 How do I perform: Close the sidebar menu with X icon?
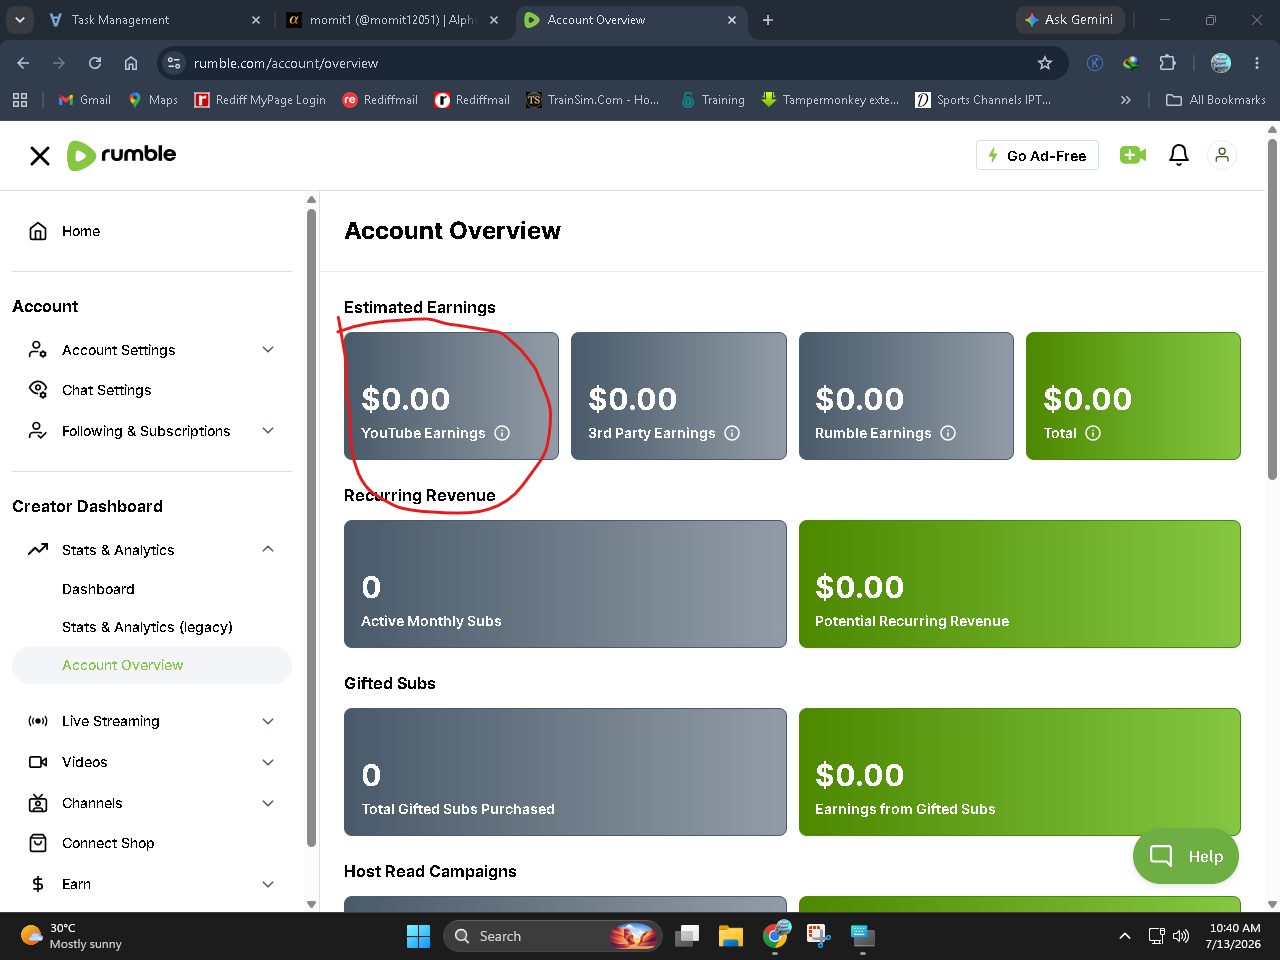click(x=40, y=156)
